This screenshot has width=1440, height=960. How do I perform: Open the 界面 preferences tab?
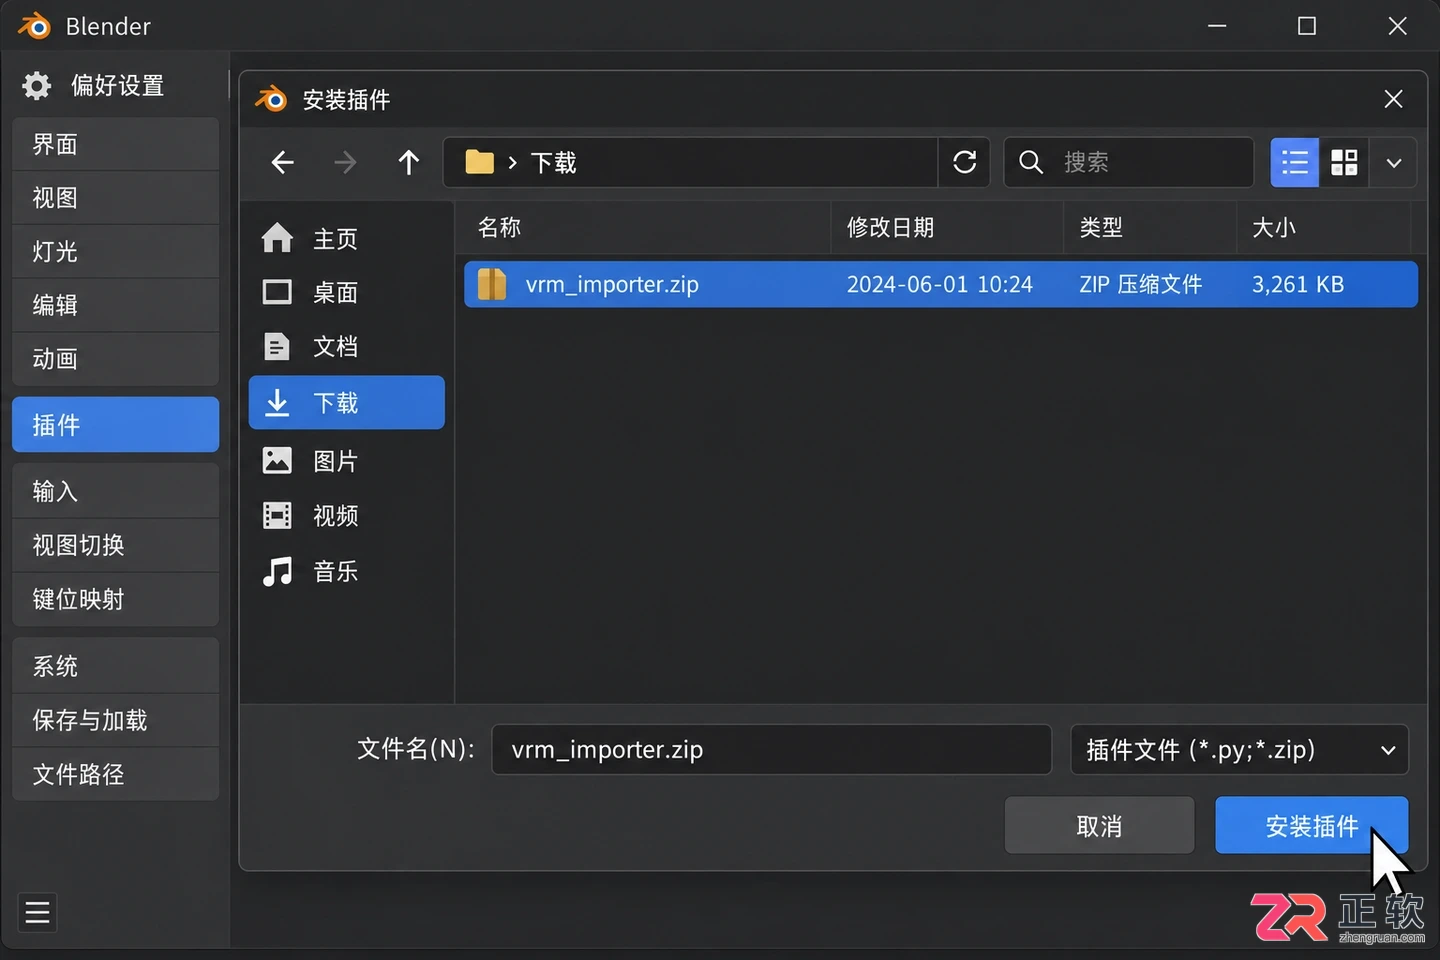(x=115, y=144)
